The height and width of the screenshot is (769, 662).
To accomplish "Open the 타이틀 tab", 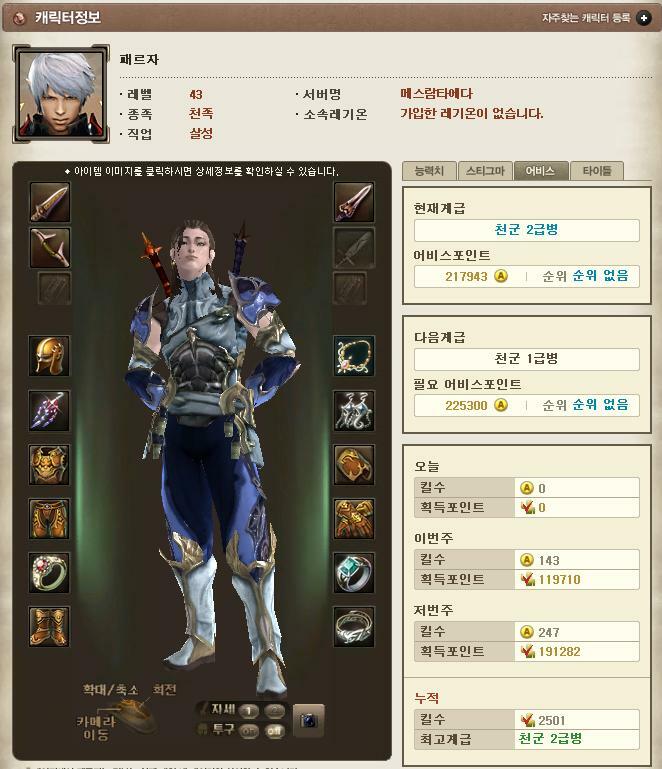I will (x=597, y=171).
